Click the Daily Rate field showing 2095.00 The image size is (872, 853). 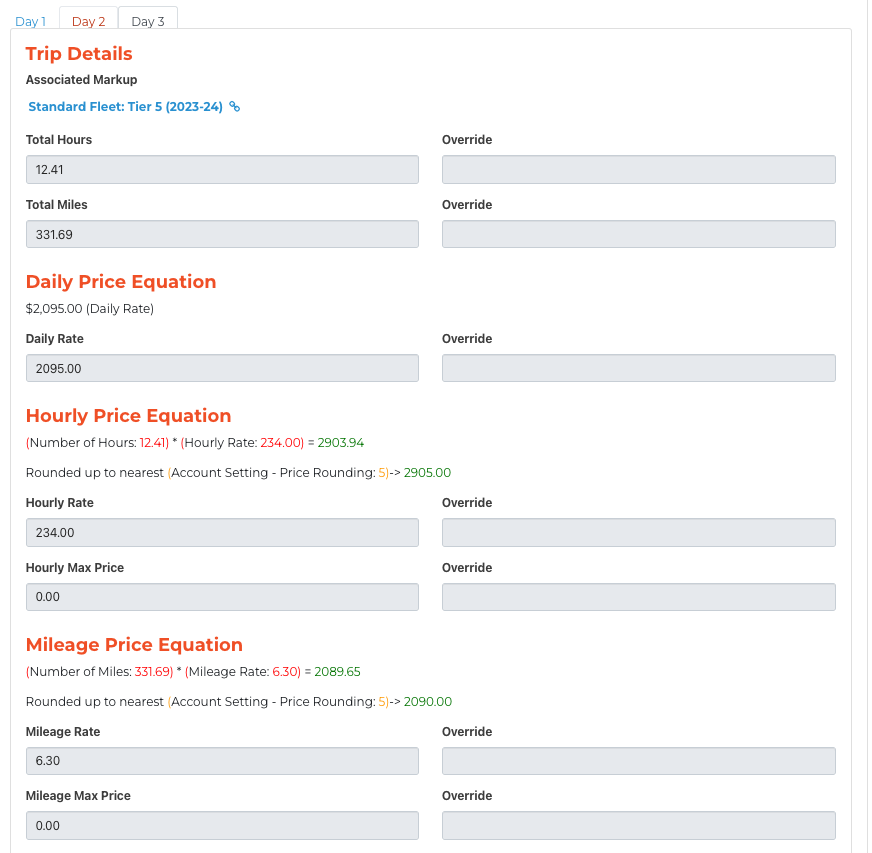(x=222, y=368)
